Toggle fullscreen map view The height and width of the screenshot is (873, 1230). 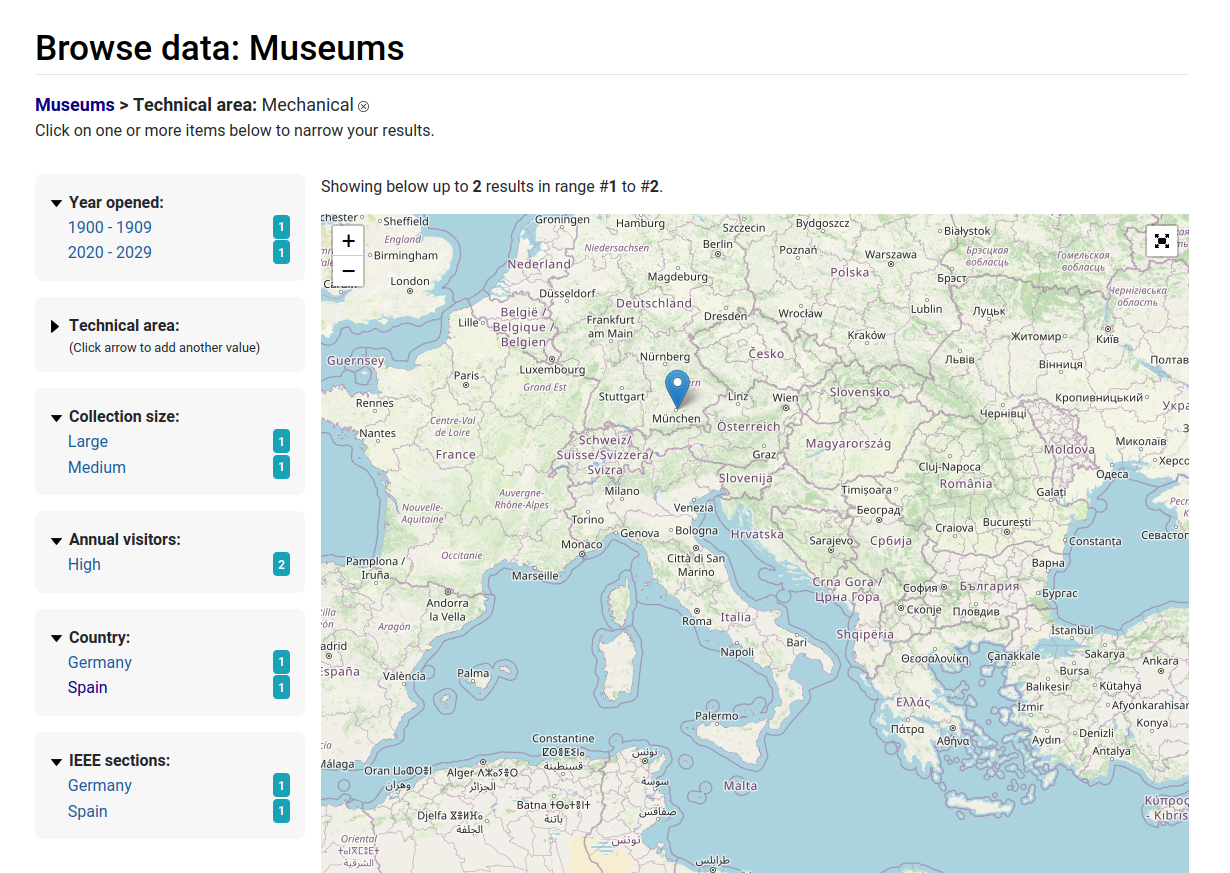1161,241
